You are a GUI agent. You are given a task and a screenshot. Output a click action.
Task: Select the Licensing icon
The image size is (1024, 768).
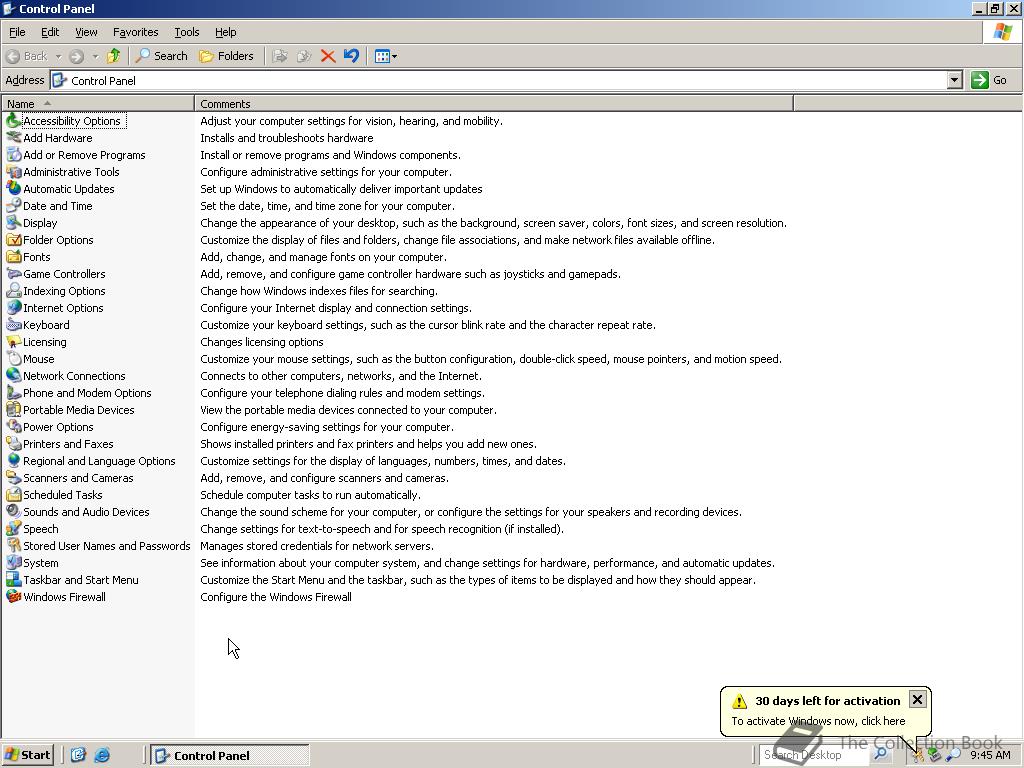coord(13,342)
